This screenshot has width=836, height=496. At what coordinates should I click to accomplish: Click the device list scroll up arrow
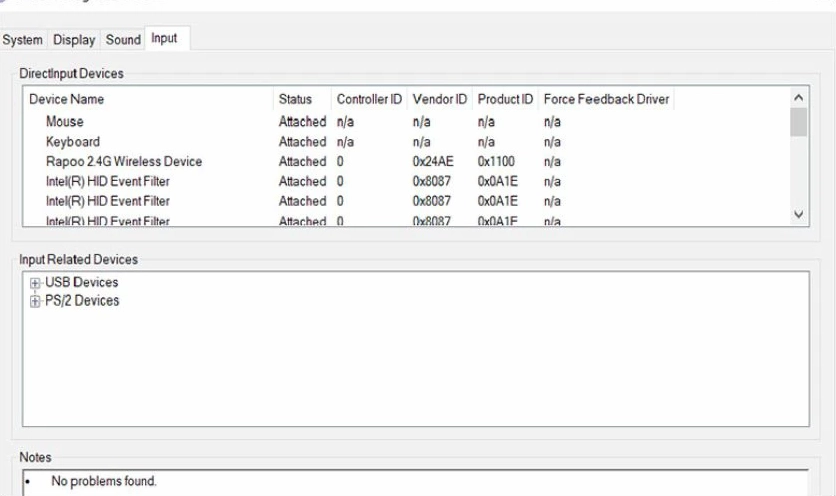coord(798,99)
